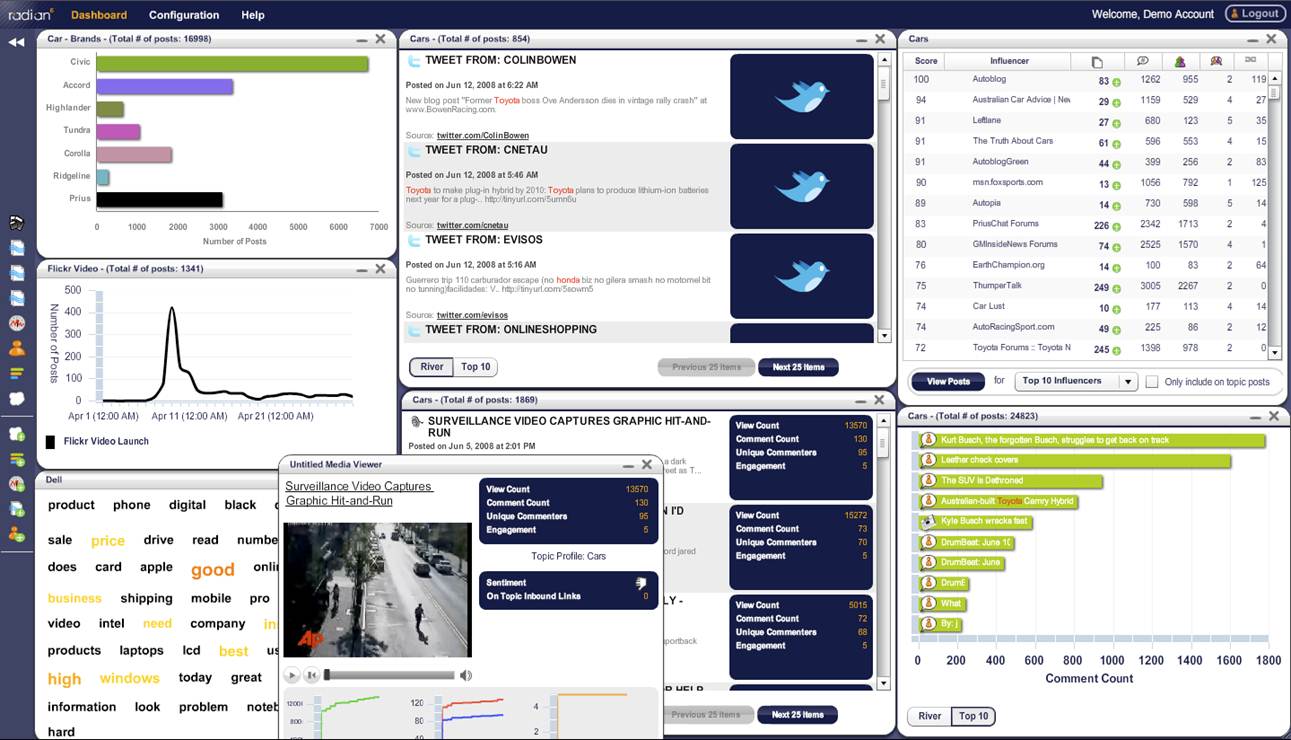Enable 'Only include on topic posts' checkbox
This screenshot has width=1291, height=740.
tap(1152, 382)
